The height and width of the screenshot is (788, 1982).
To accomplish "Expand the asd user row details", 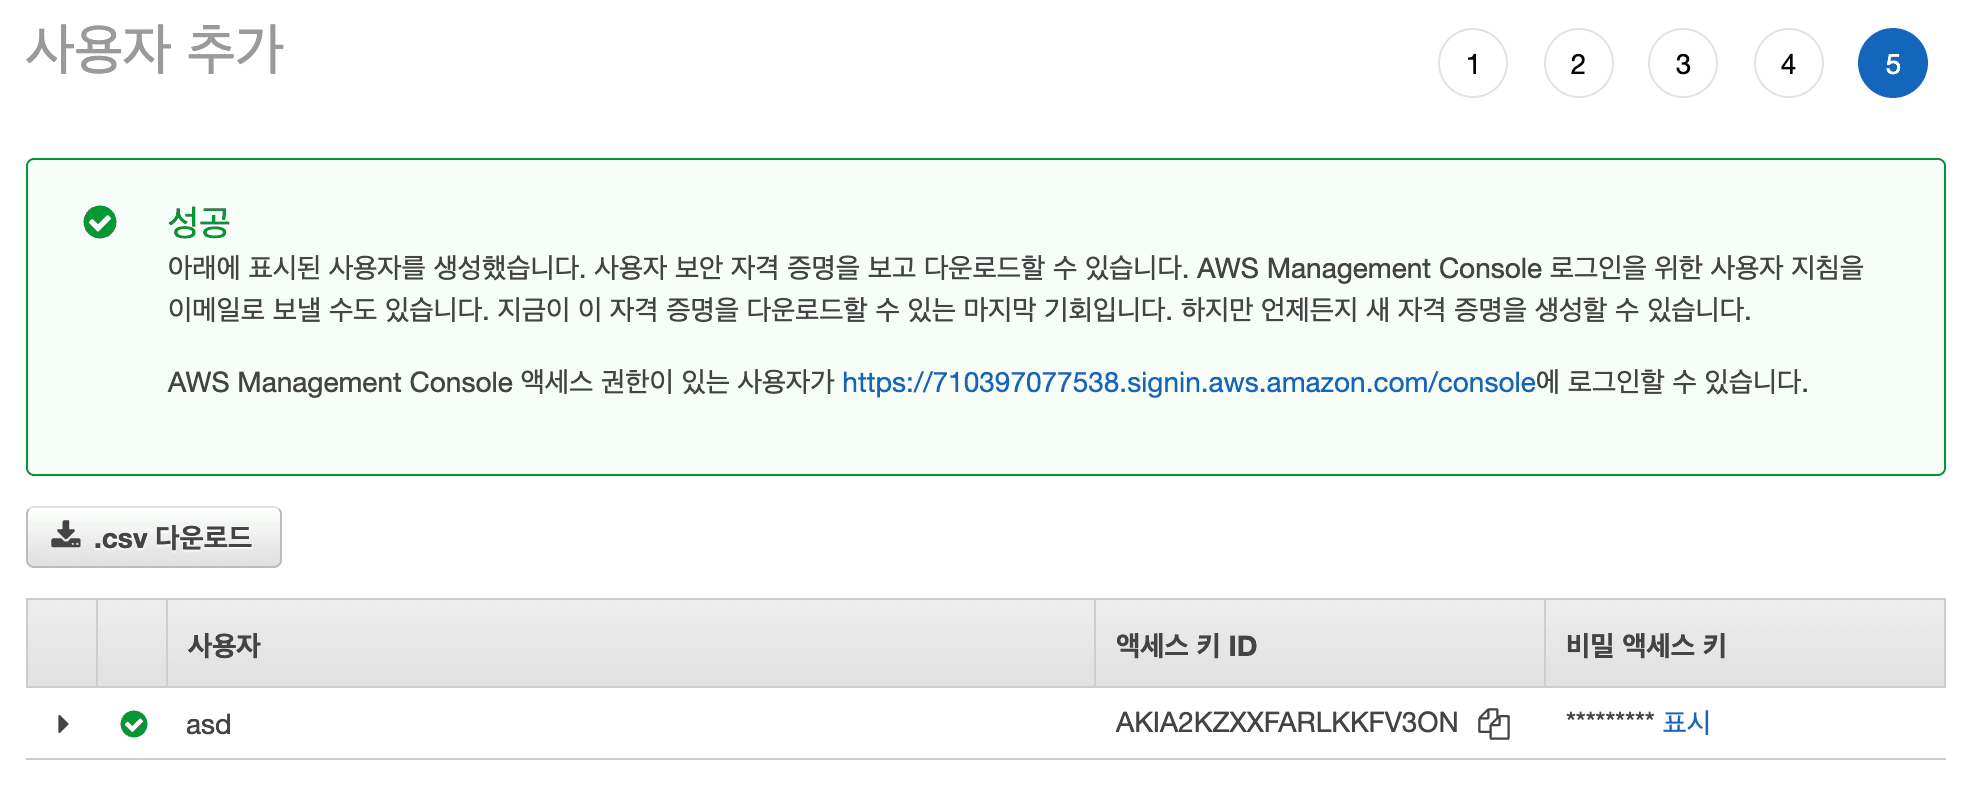I will [x=63, y=724].
